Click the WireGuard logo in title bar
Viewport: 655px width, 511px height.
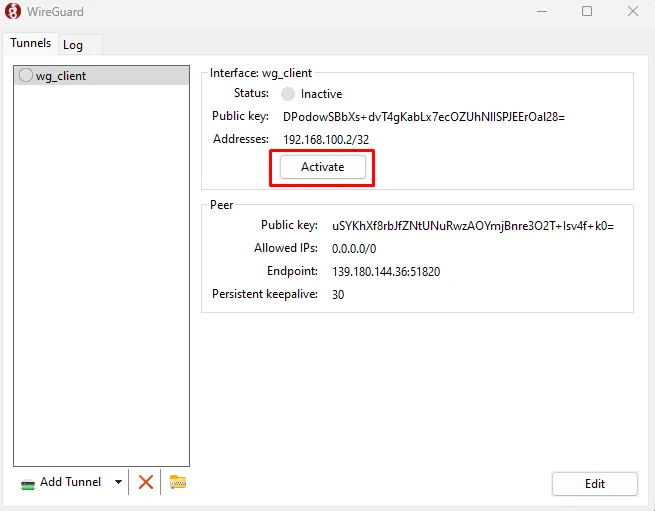tap(13, 11)
